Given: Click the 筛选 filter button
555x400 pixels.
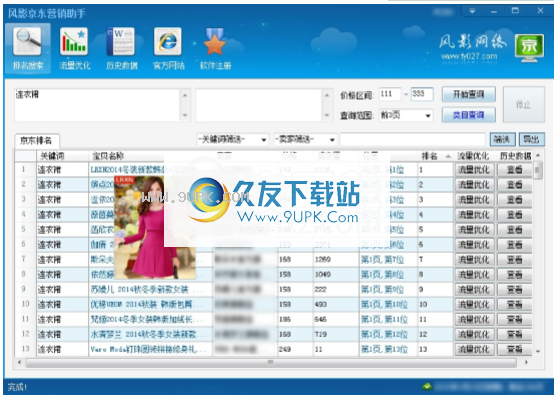Looking at the screenshot, I should [x=502, y=139].
